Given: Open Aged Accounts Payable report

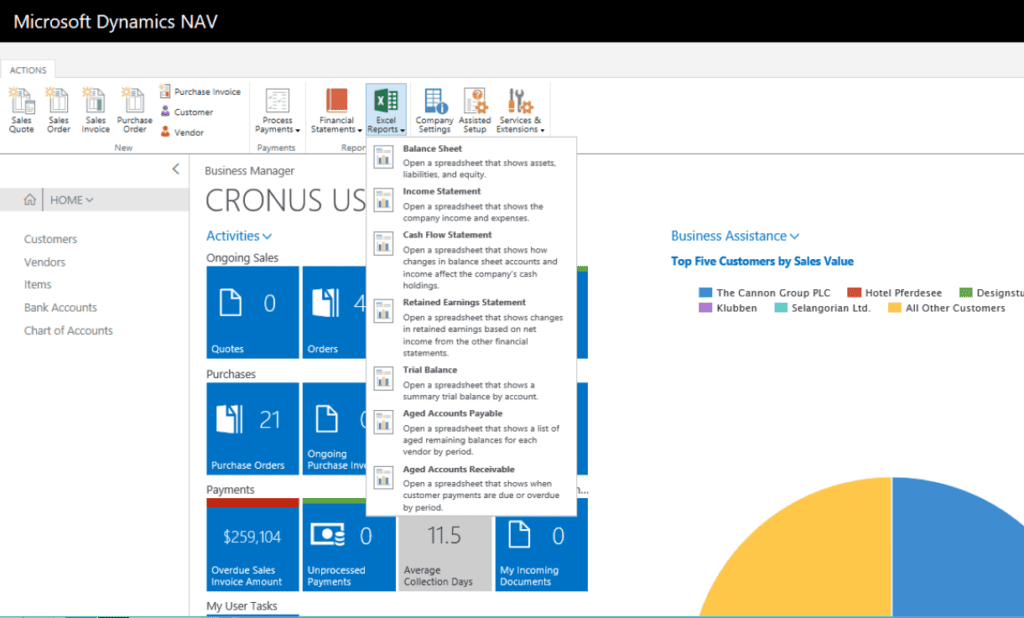Looking at the screenshot, I should point(472,432).
